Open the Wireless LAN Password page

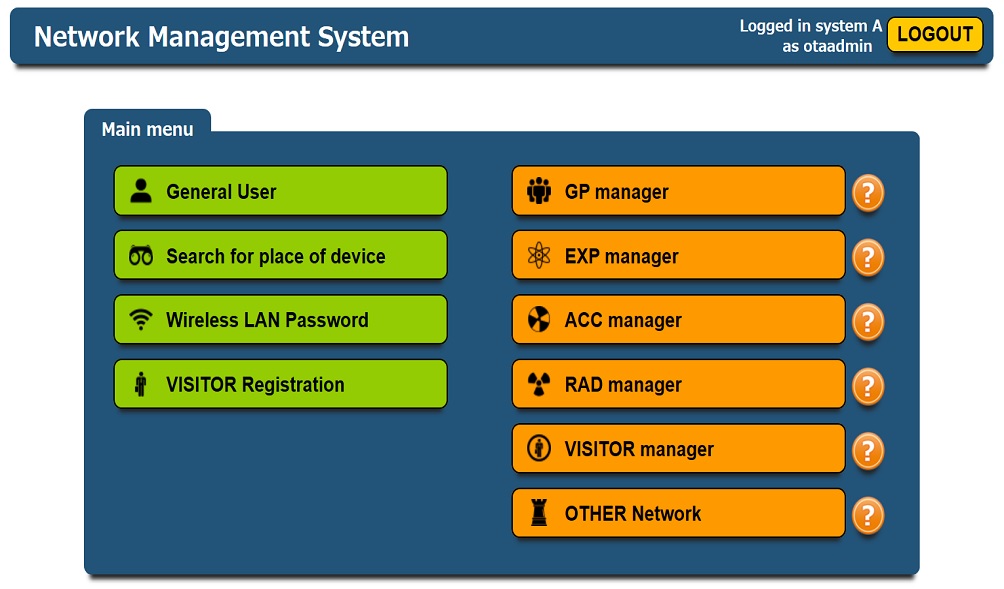[x=280, y=319]
